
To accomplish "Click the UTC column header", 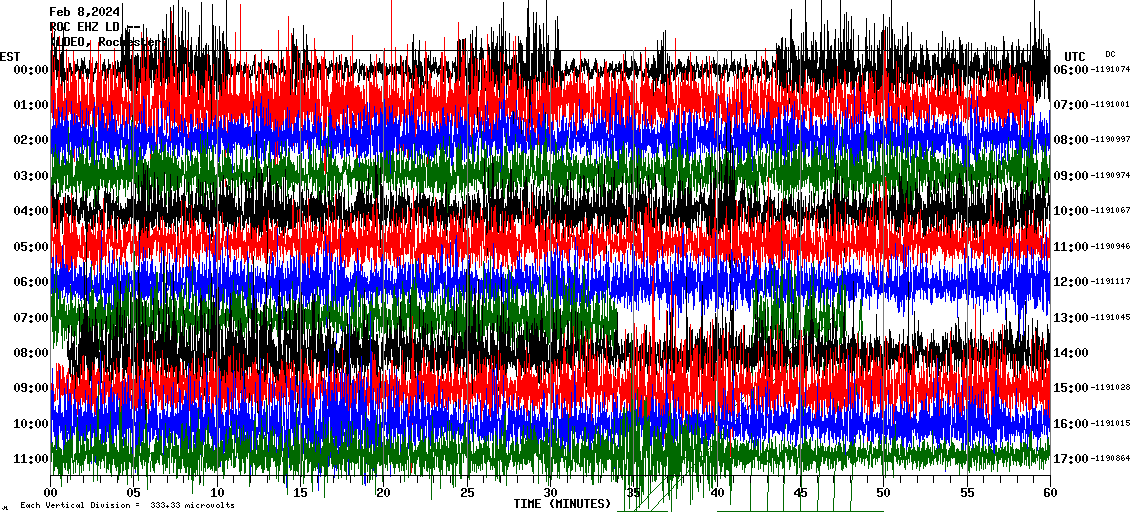I will (1075, 56).
